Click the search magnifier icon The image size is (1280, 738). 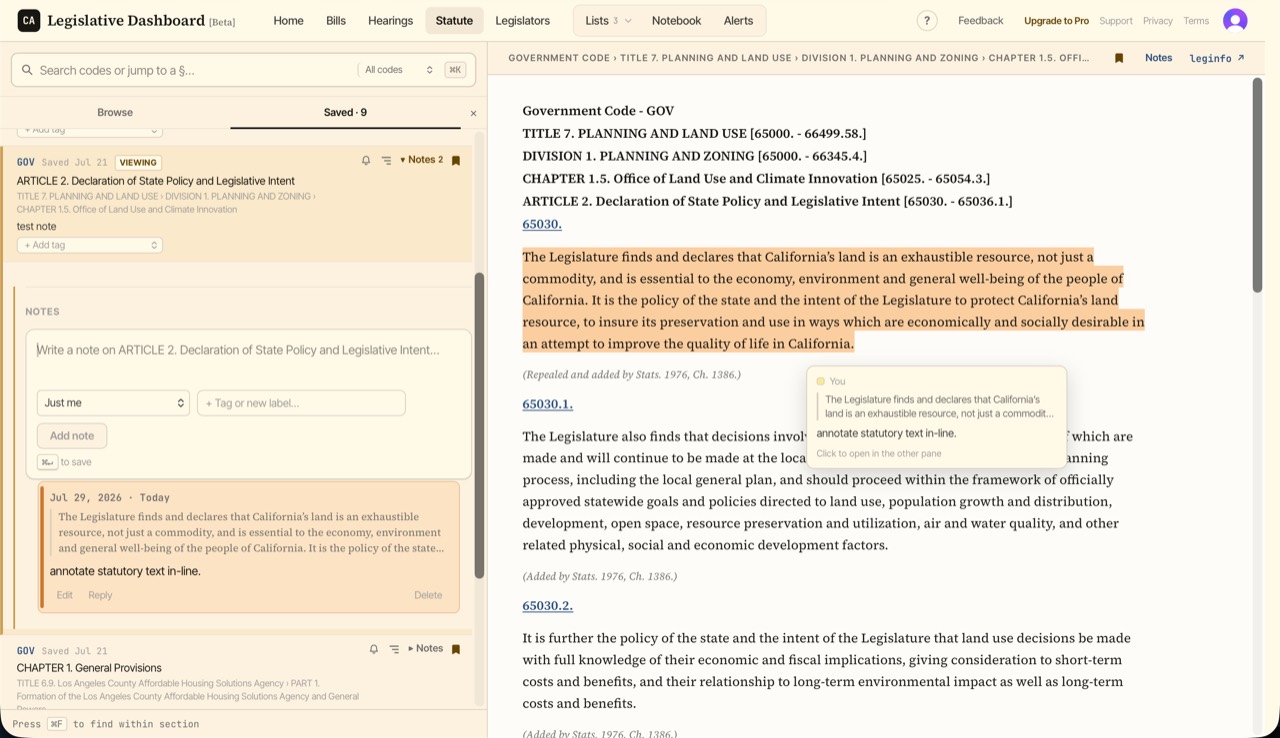(27, 70)
